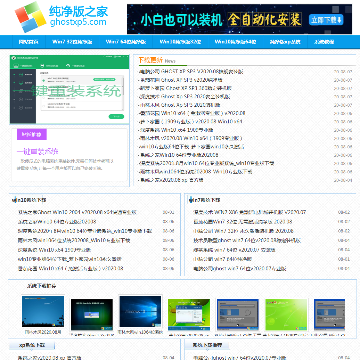This screenshot has height=360, width=360.
Task: Open the purple 一键重装系统 heading link
Action: (x=38, y=152)
